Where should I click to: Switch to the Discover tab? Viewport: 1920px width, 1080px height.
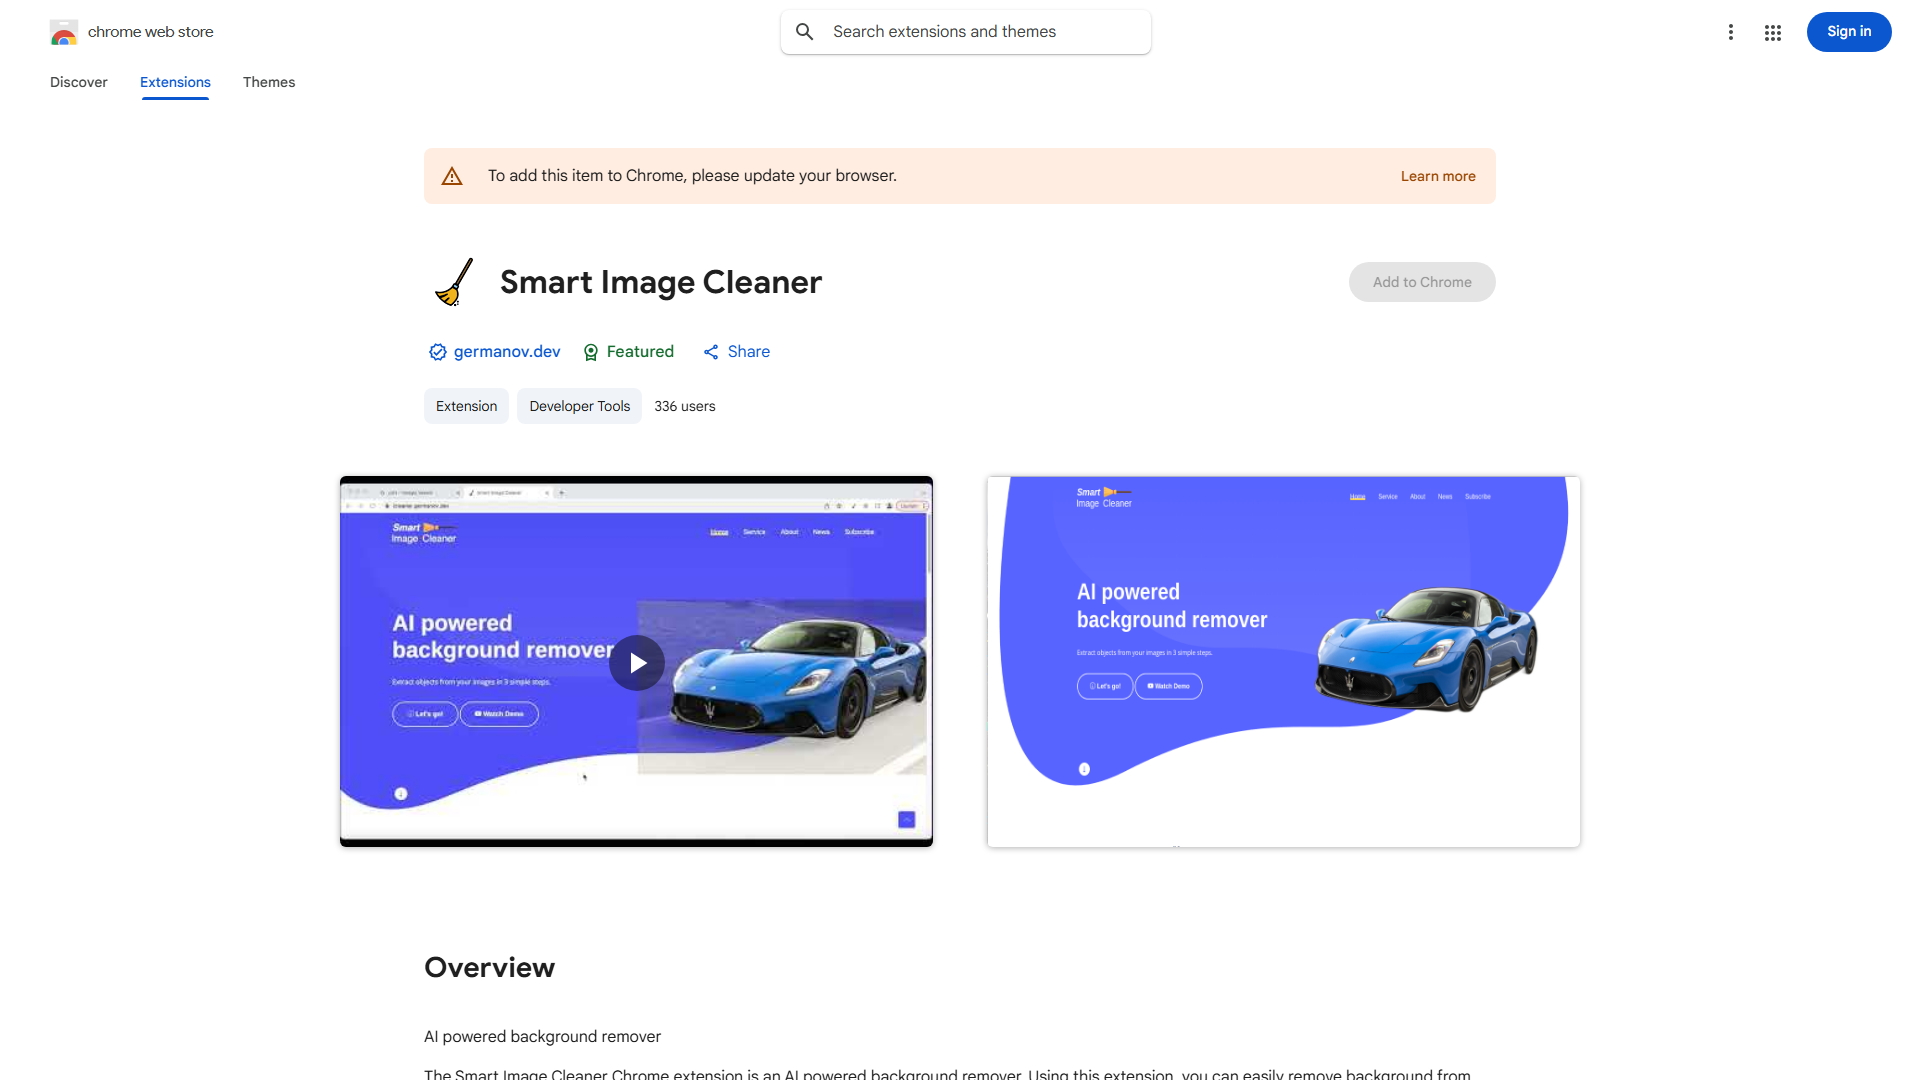coord(79,82)
